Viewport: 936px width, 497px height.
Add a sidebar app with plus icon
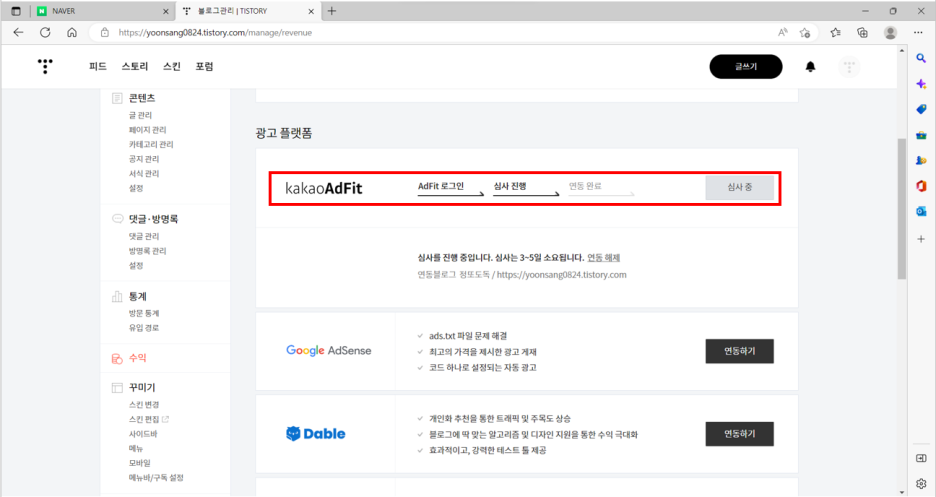click(921, 239)
